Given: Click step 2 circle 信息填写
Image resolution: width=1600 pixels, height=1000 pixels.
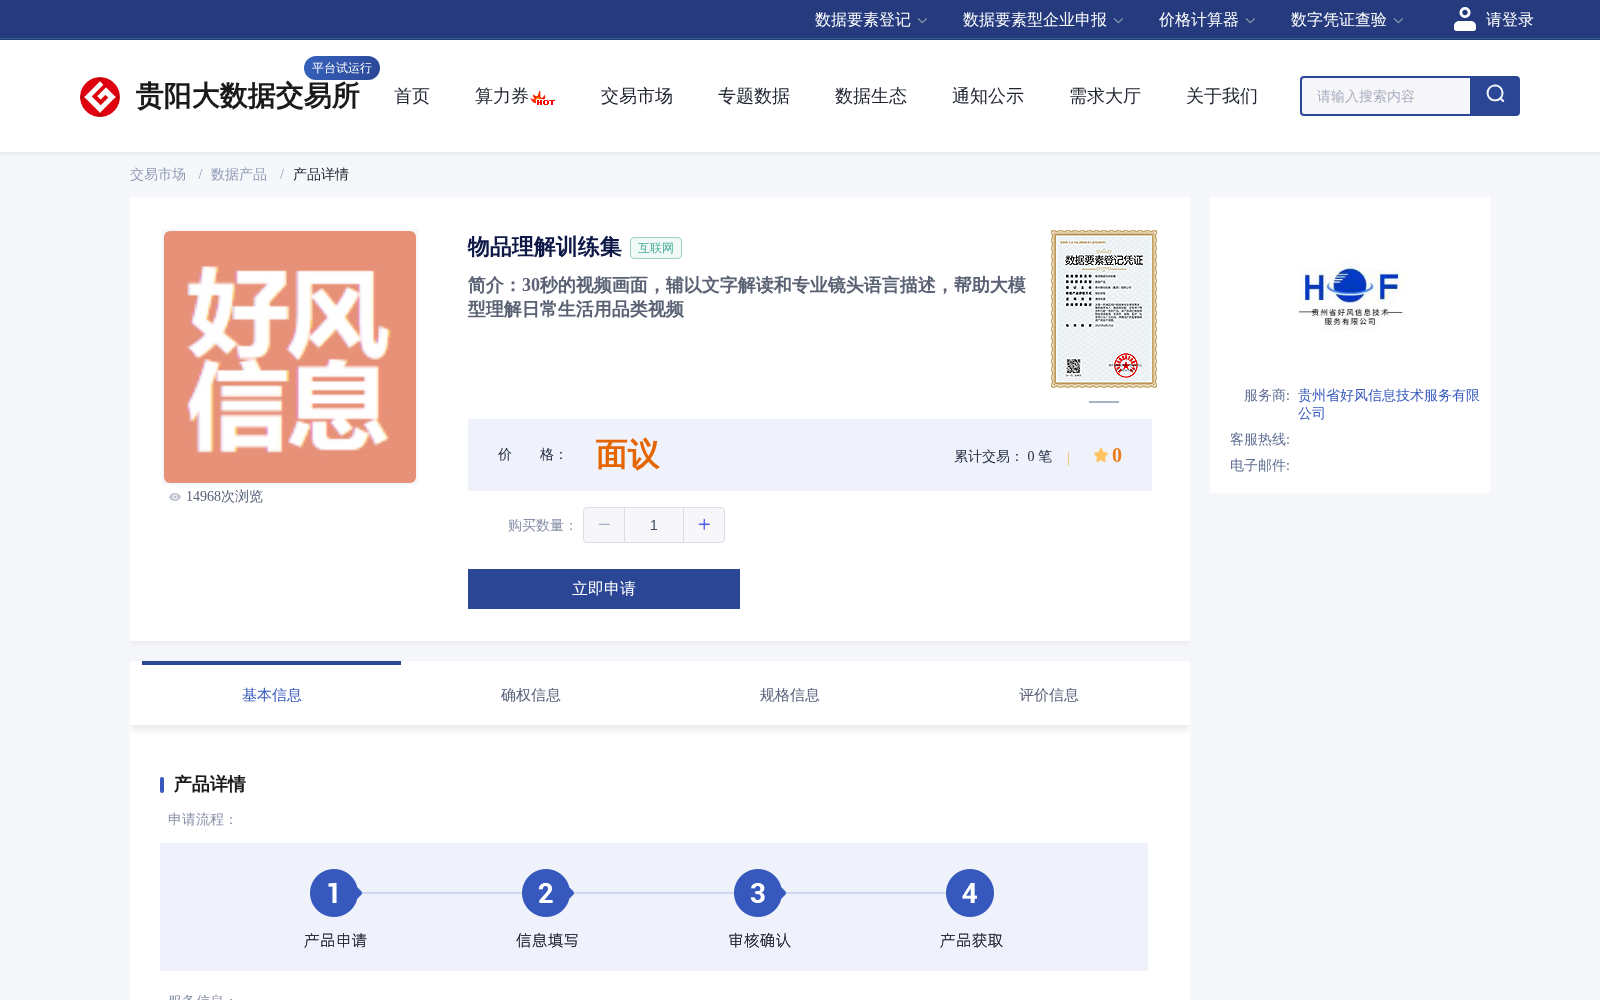Looking at the screenshot, I should coord(546,893).
